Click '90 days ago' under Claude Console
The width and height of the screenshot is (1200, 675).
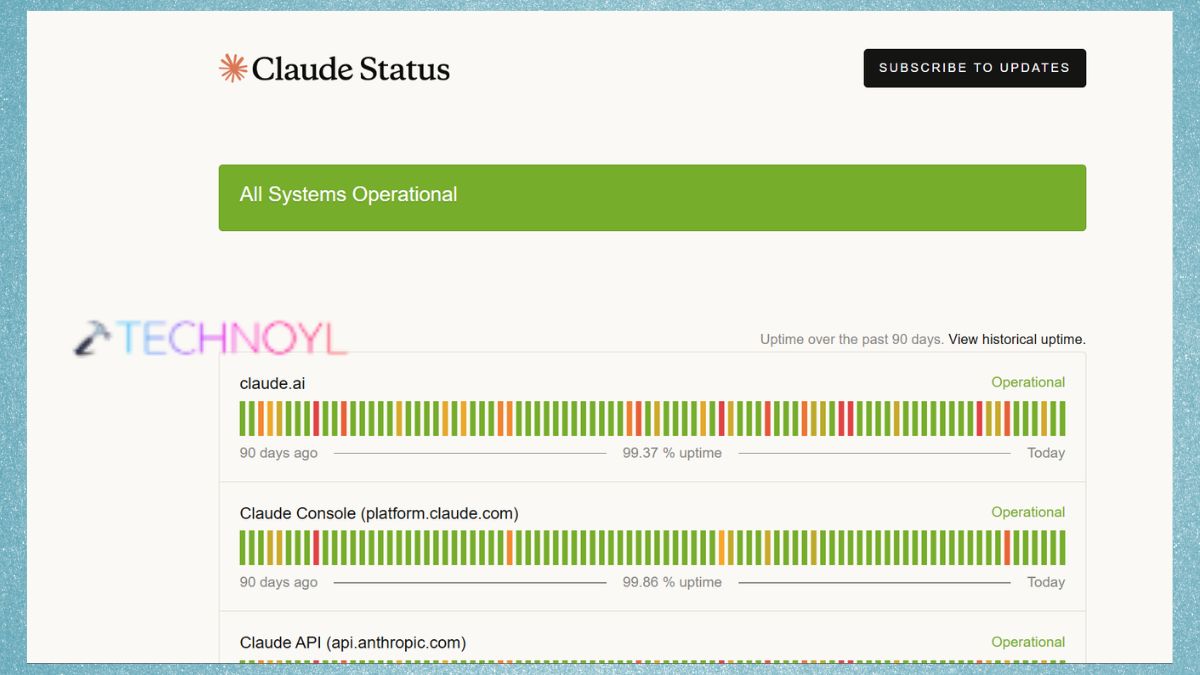point(279,582)
